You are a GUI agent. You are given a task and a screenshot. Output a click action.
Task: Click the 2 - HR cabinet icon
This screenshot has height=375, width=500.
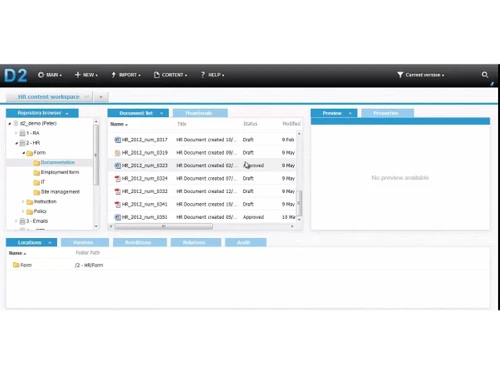(22, 143)
